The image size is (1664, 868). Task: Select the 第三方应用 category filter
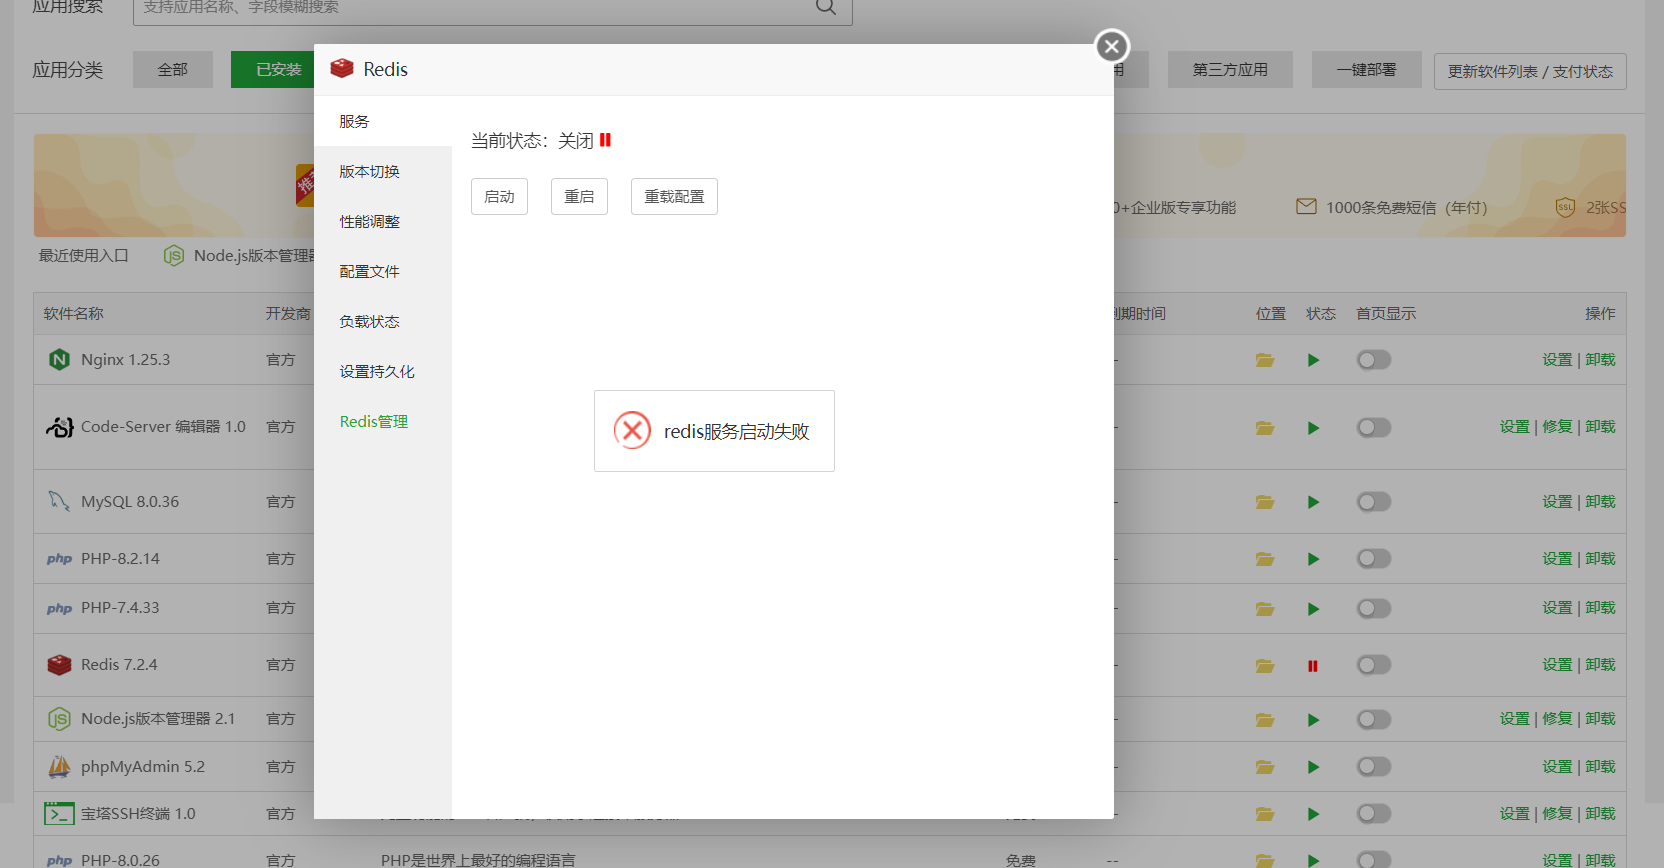pyautogui.click(x=1230, y=69)
